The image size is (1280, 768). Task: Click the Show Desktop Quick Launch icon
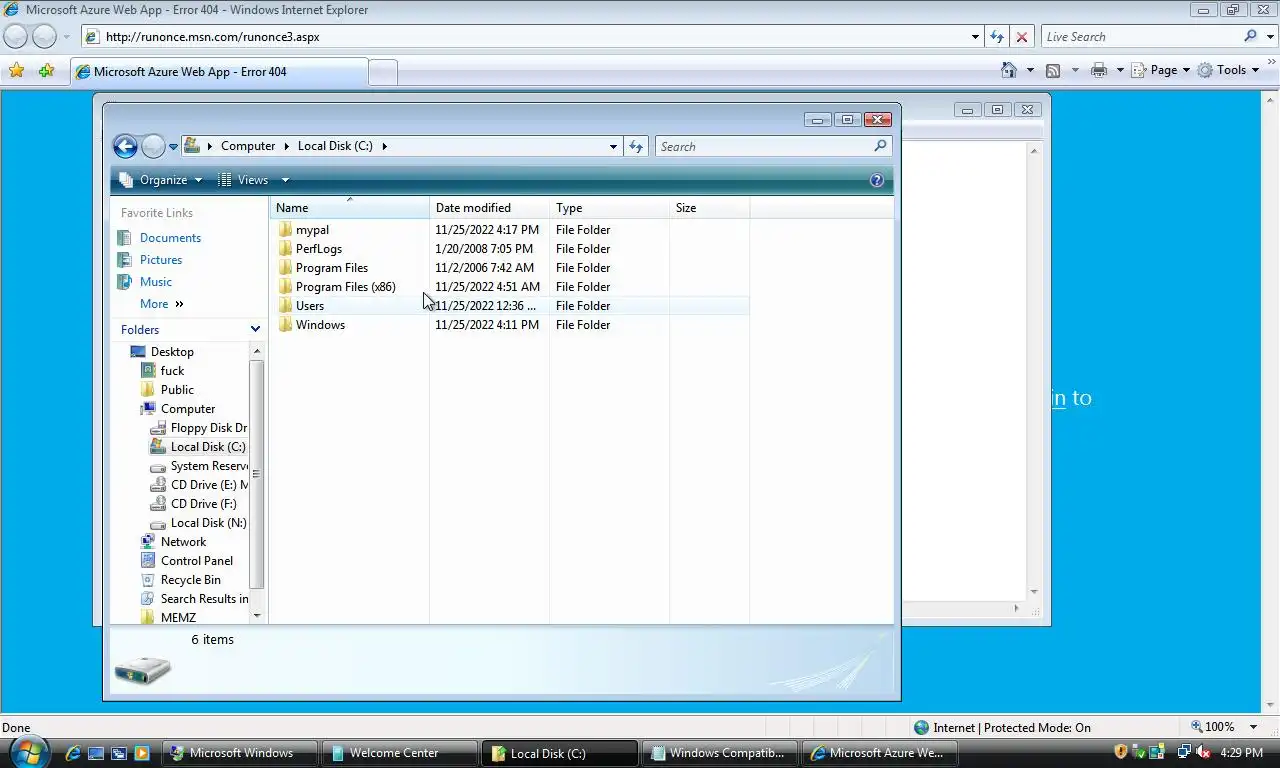tap(96, 753)
